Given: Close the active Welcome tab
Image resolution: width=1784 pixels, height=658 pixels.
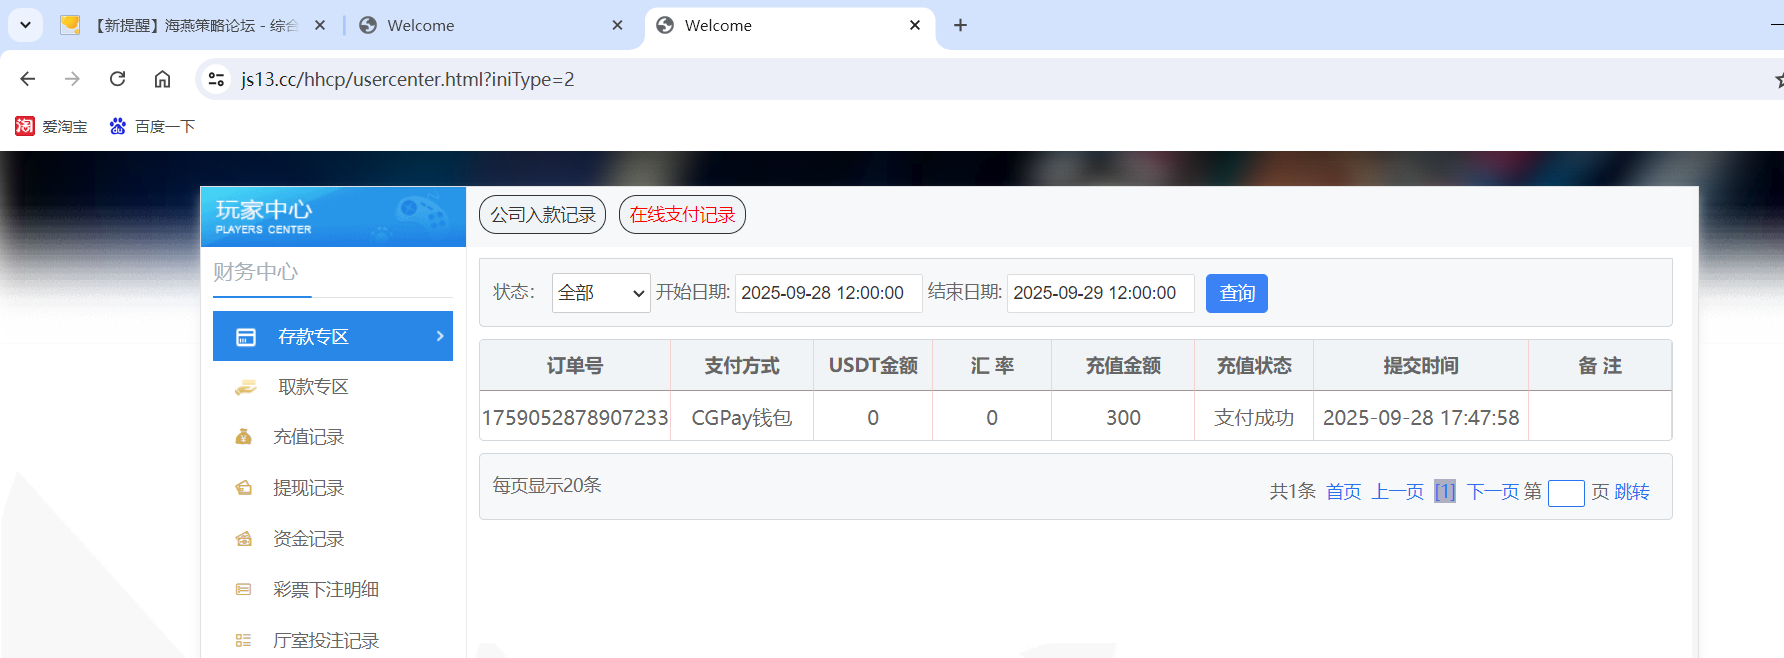Looking at the screenshot, I should (915, 25).
